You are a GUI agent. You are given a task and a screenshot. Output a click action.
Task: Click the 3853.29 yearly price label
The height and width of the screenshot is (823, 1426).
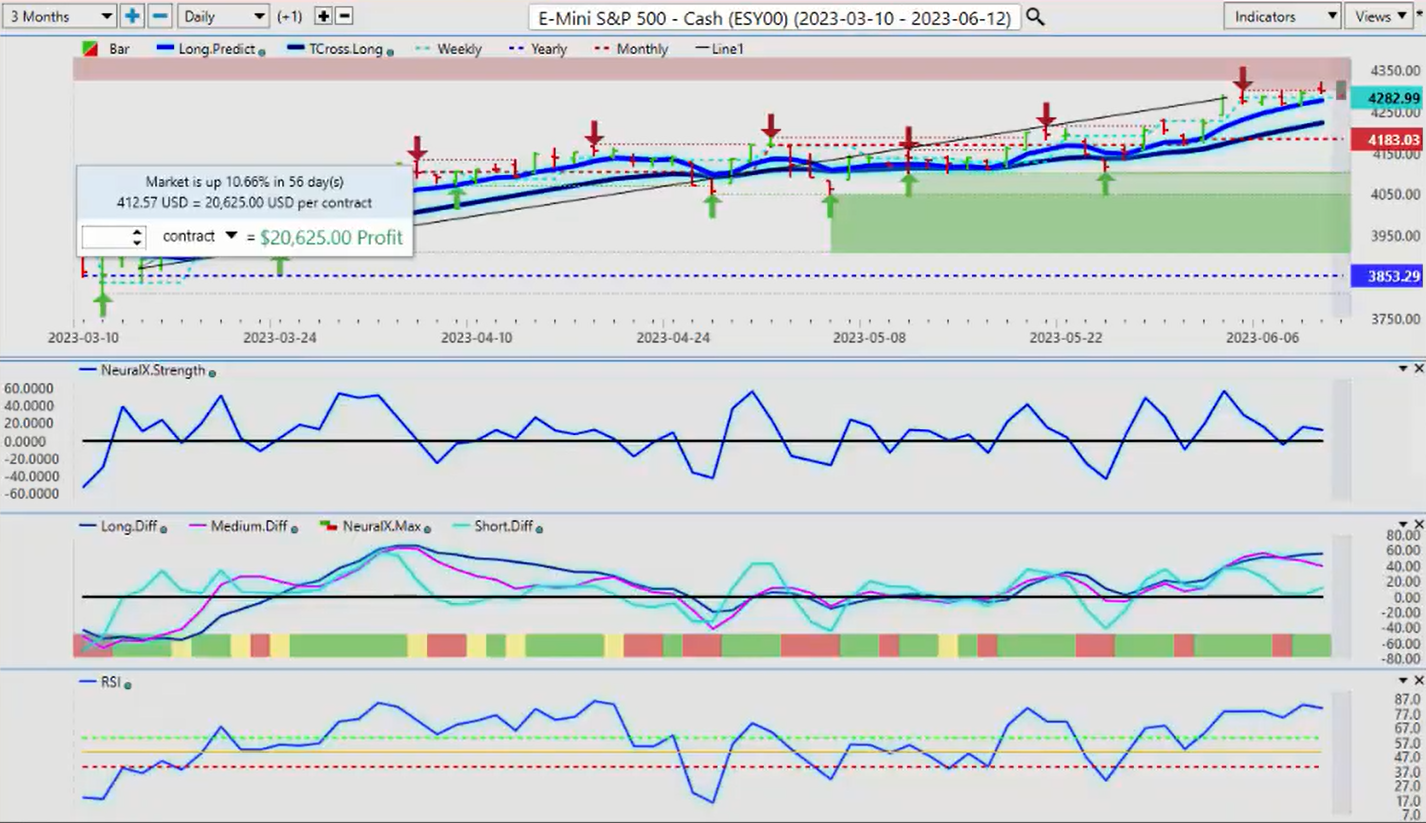tap(1386, 276)
